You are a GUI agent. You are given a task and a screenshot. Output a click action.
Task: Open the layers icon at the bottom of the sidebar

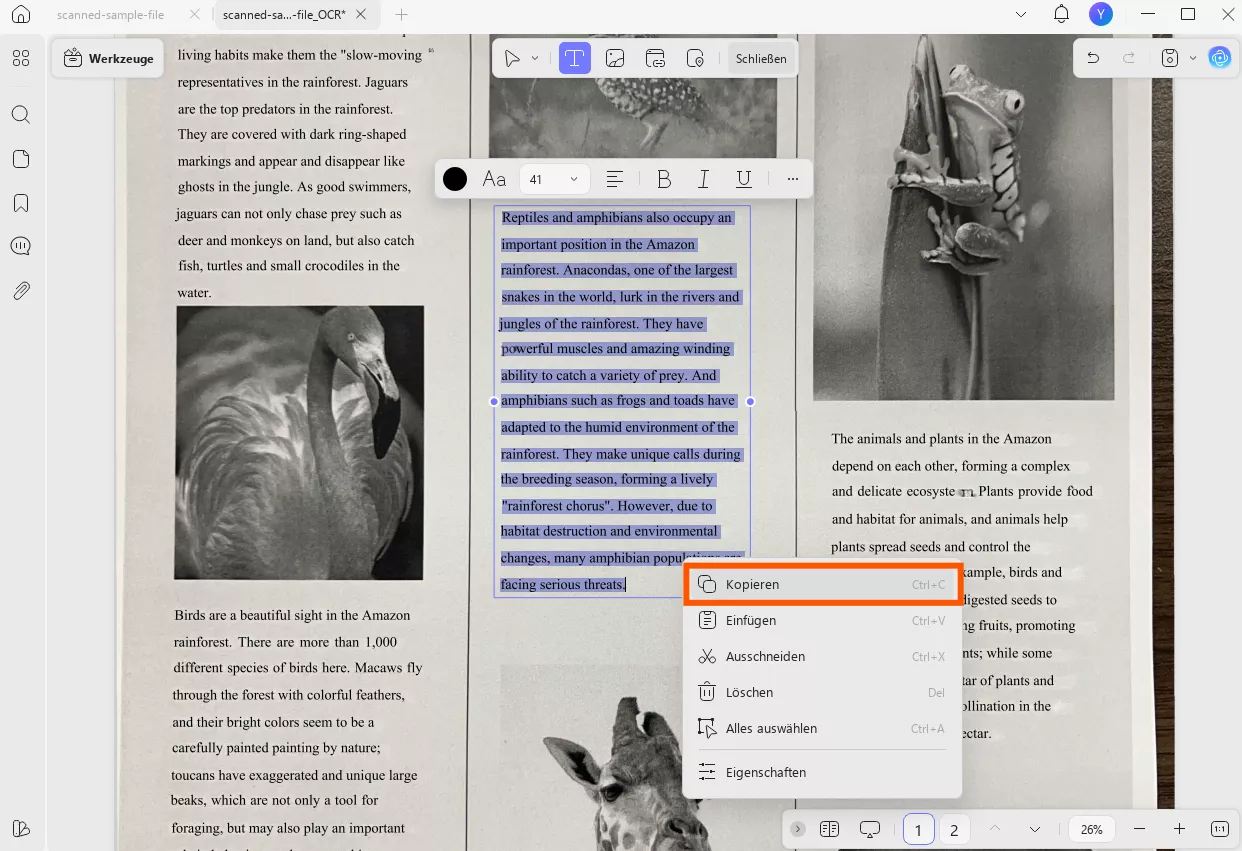pyautogui.click(x=21, y=828)
